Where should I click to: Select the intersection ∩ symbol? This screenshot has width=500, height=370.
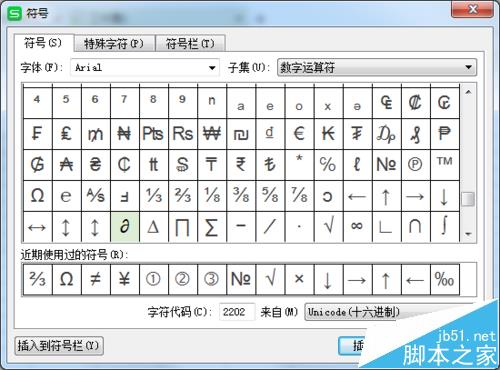(416, 227)
